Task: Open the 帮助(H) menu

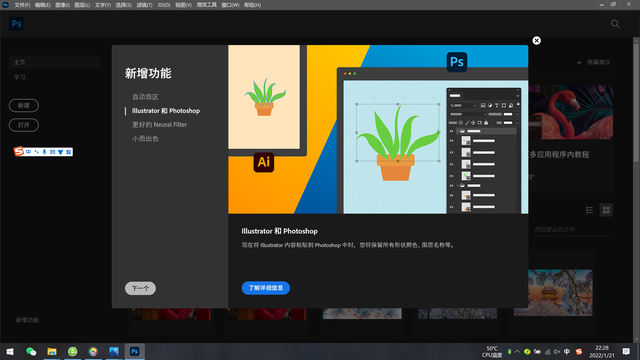Action: click(x=252, y=5)
